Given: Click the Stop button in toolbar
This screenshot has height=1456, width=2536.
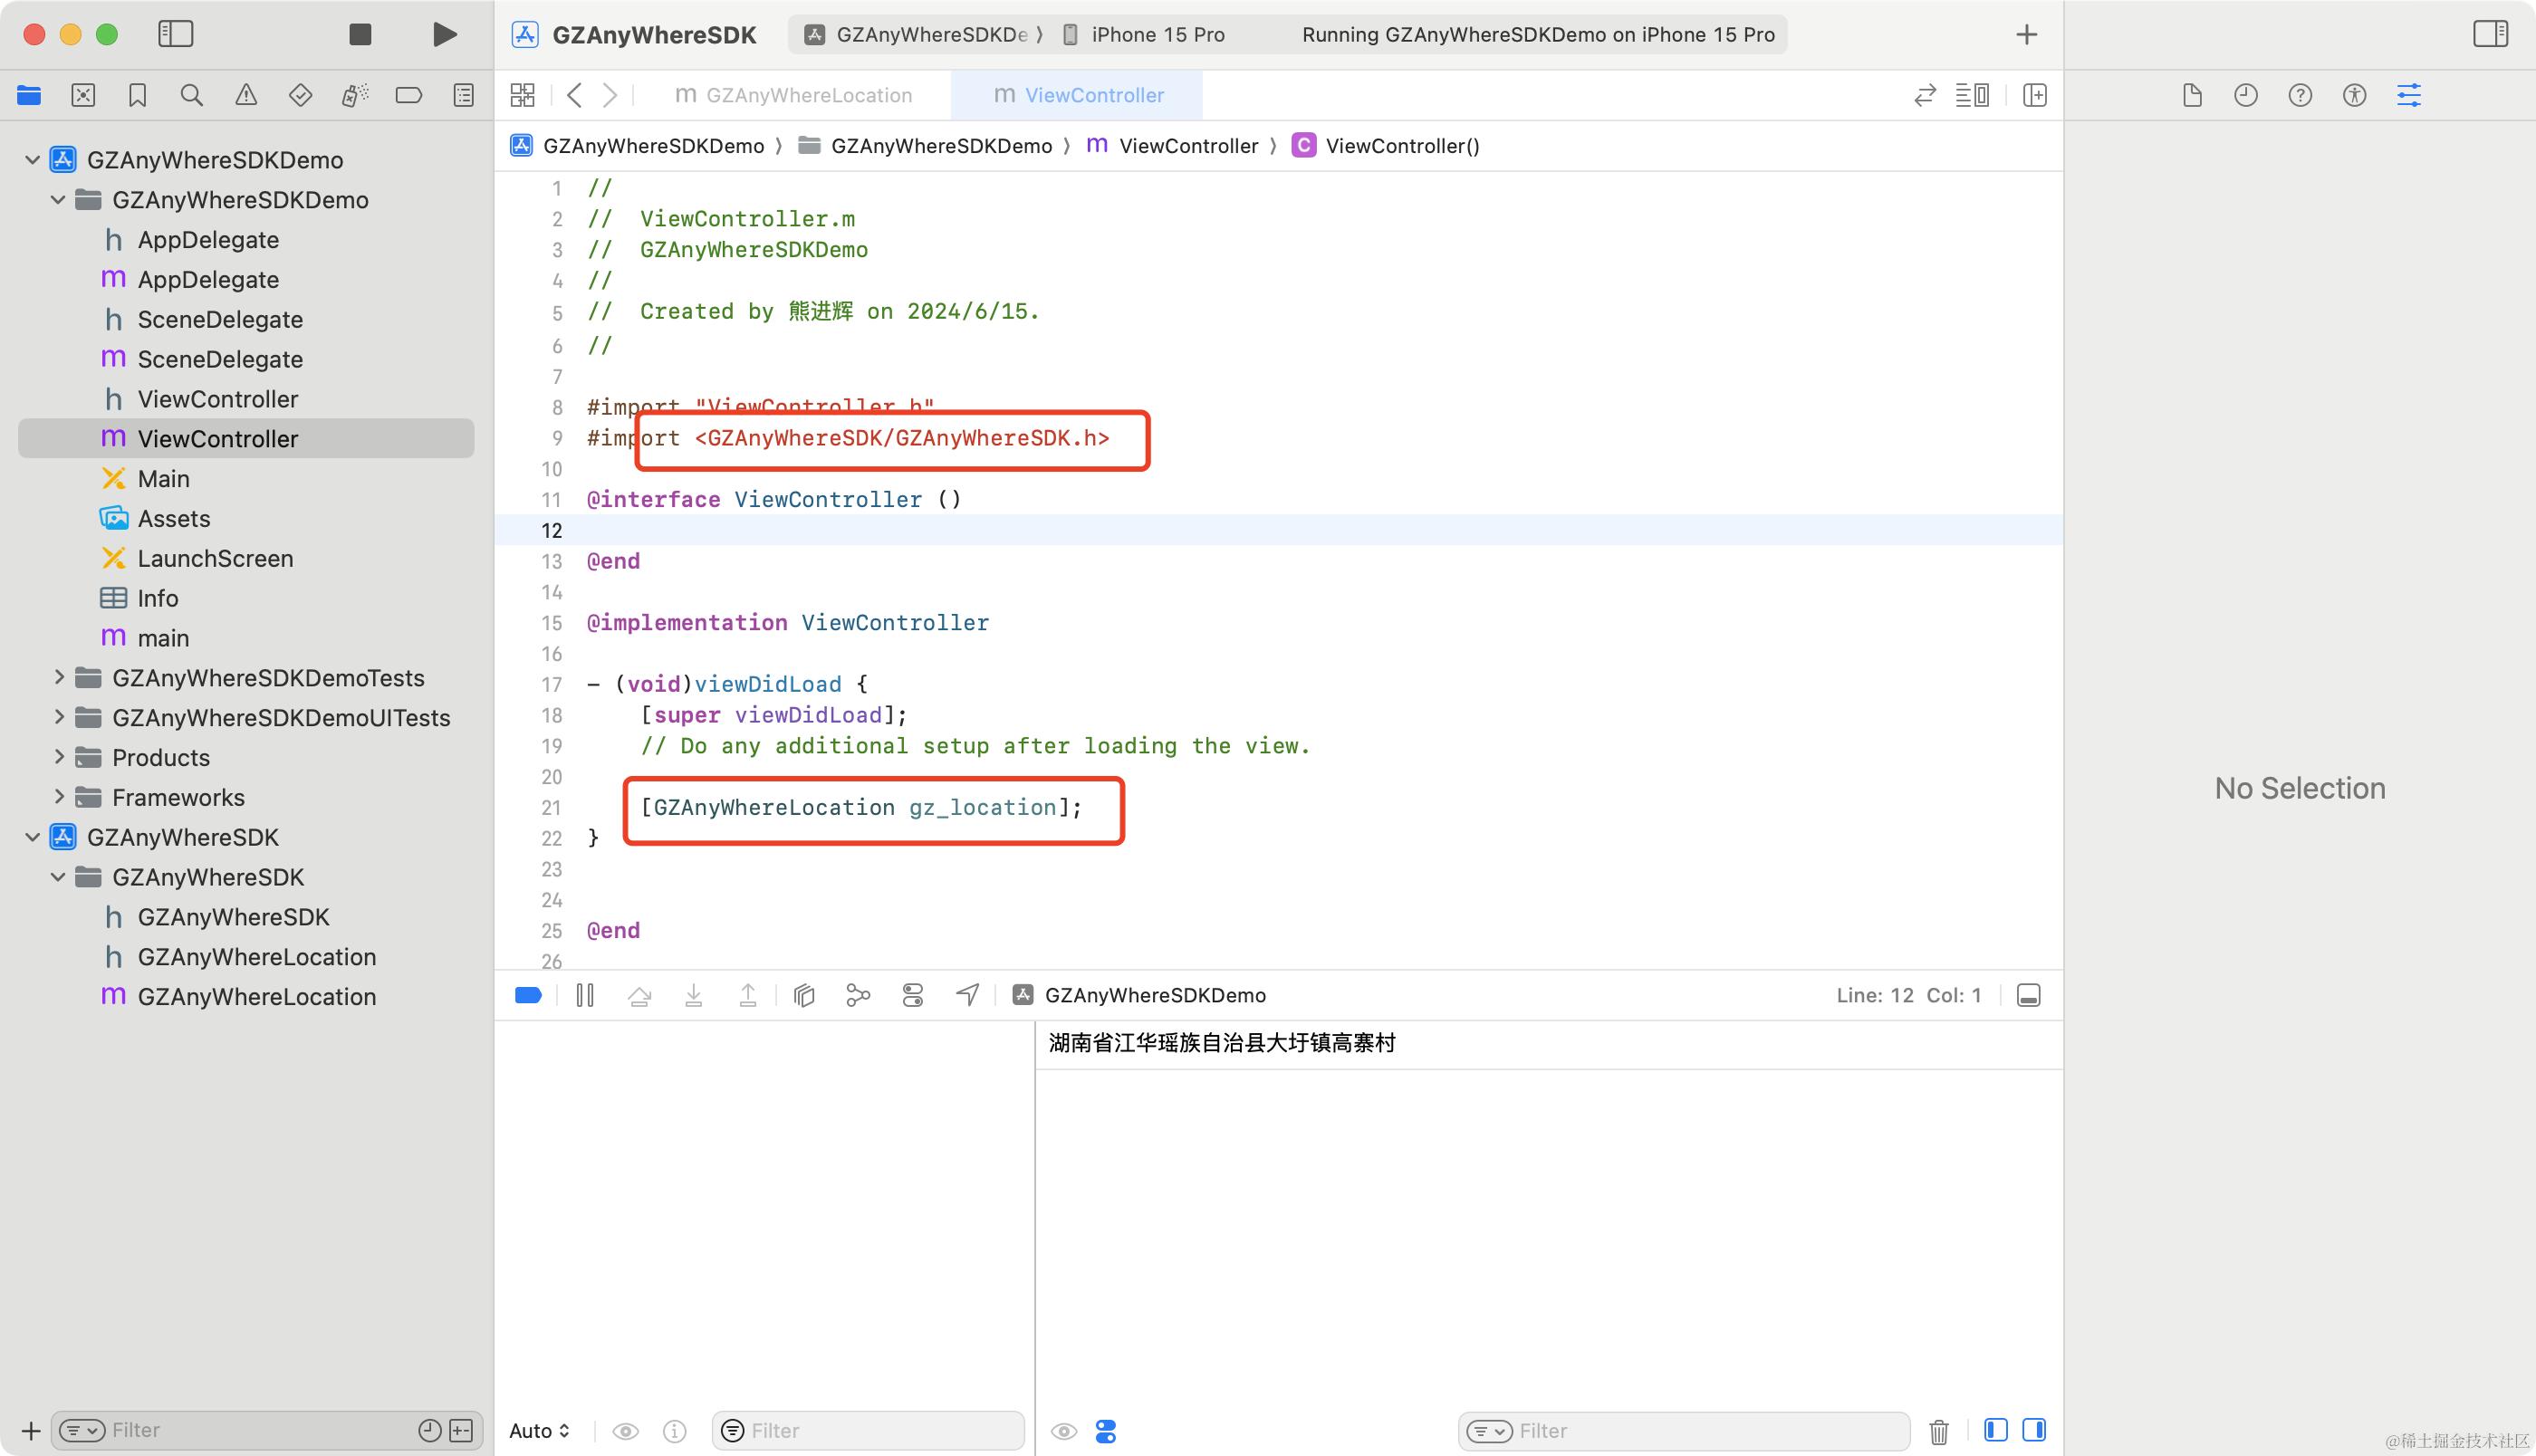Looking at the screenshot, I should [360, 34].
